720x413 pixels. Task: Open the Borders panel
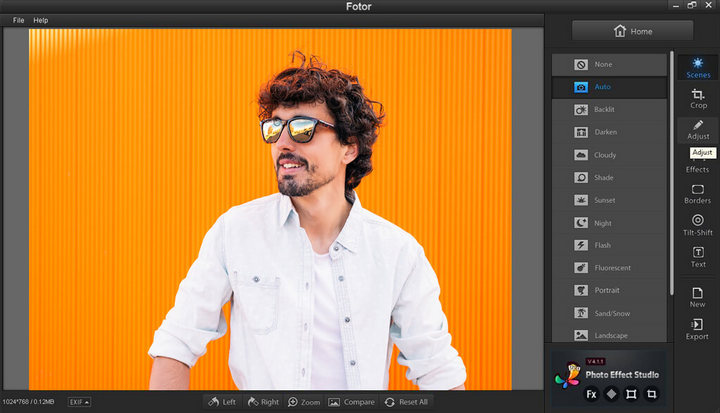click(698, 194)
